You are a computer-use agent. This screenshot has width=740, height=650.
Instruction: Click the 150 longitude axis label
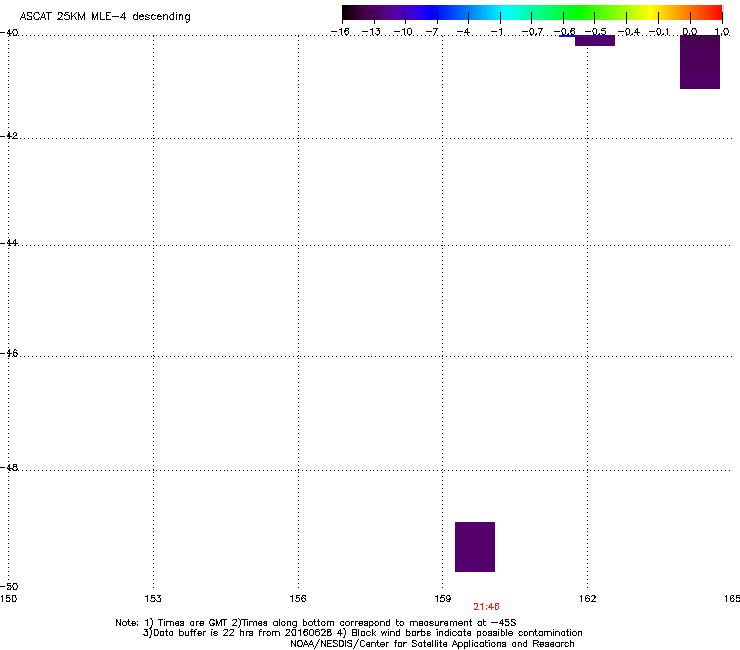[x=9, y=599]
